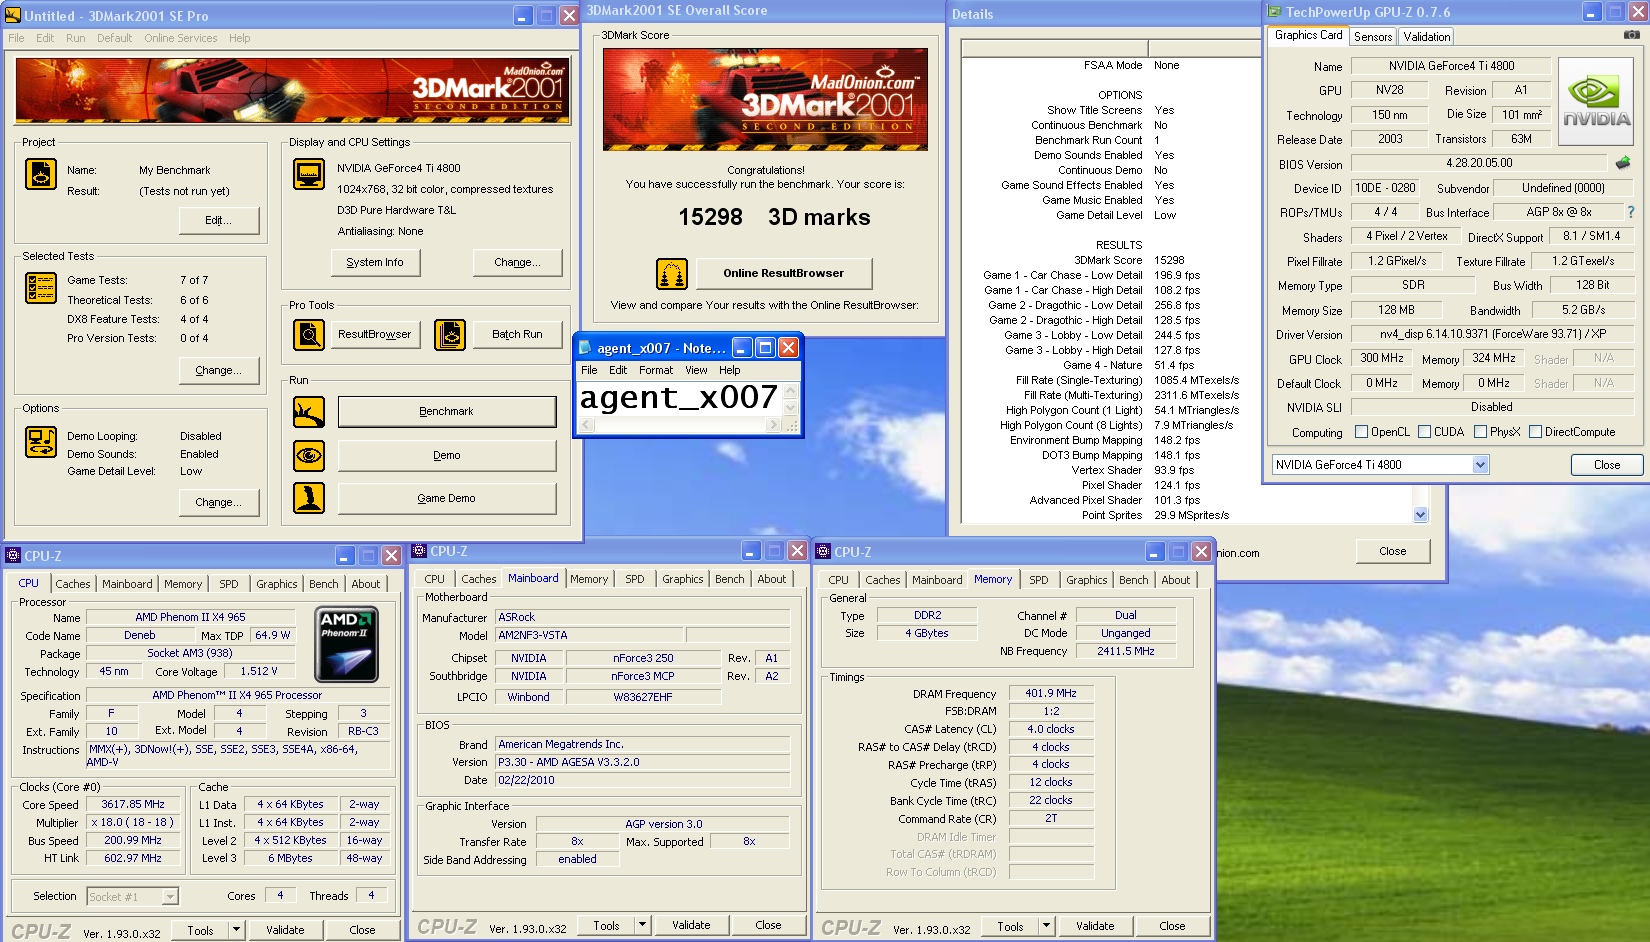Open the Help menu in 3DMark2001
The width and height of the screenshot is (1650, 942).
[240, 38]
